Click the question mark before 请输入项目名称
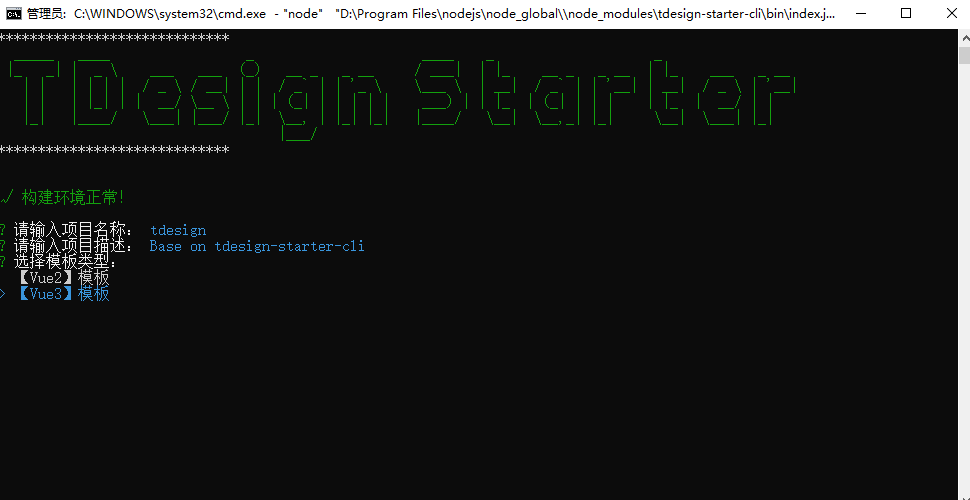The image size is (970, 500). [3, 230]
